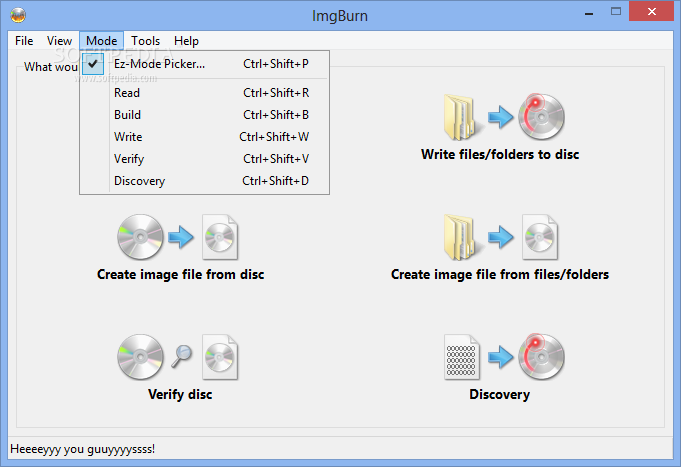
Task: Select Discovery mode from the menu
Action: [205, 181]
